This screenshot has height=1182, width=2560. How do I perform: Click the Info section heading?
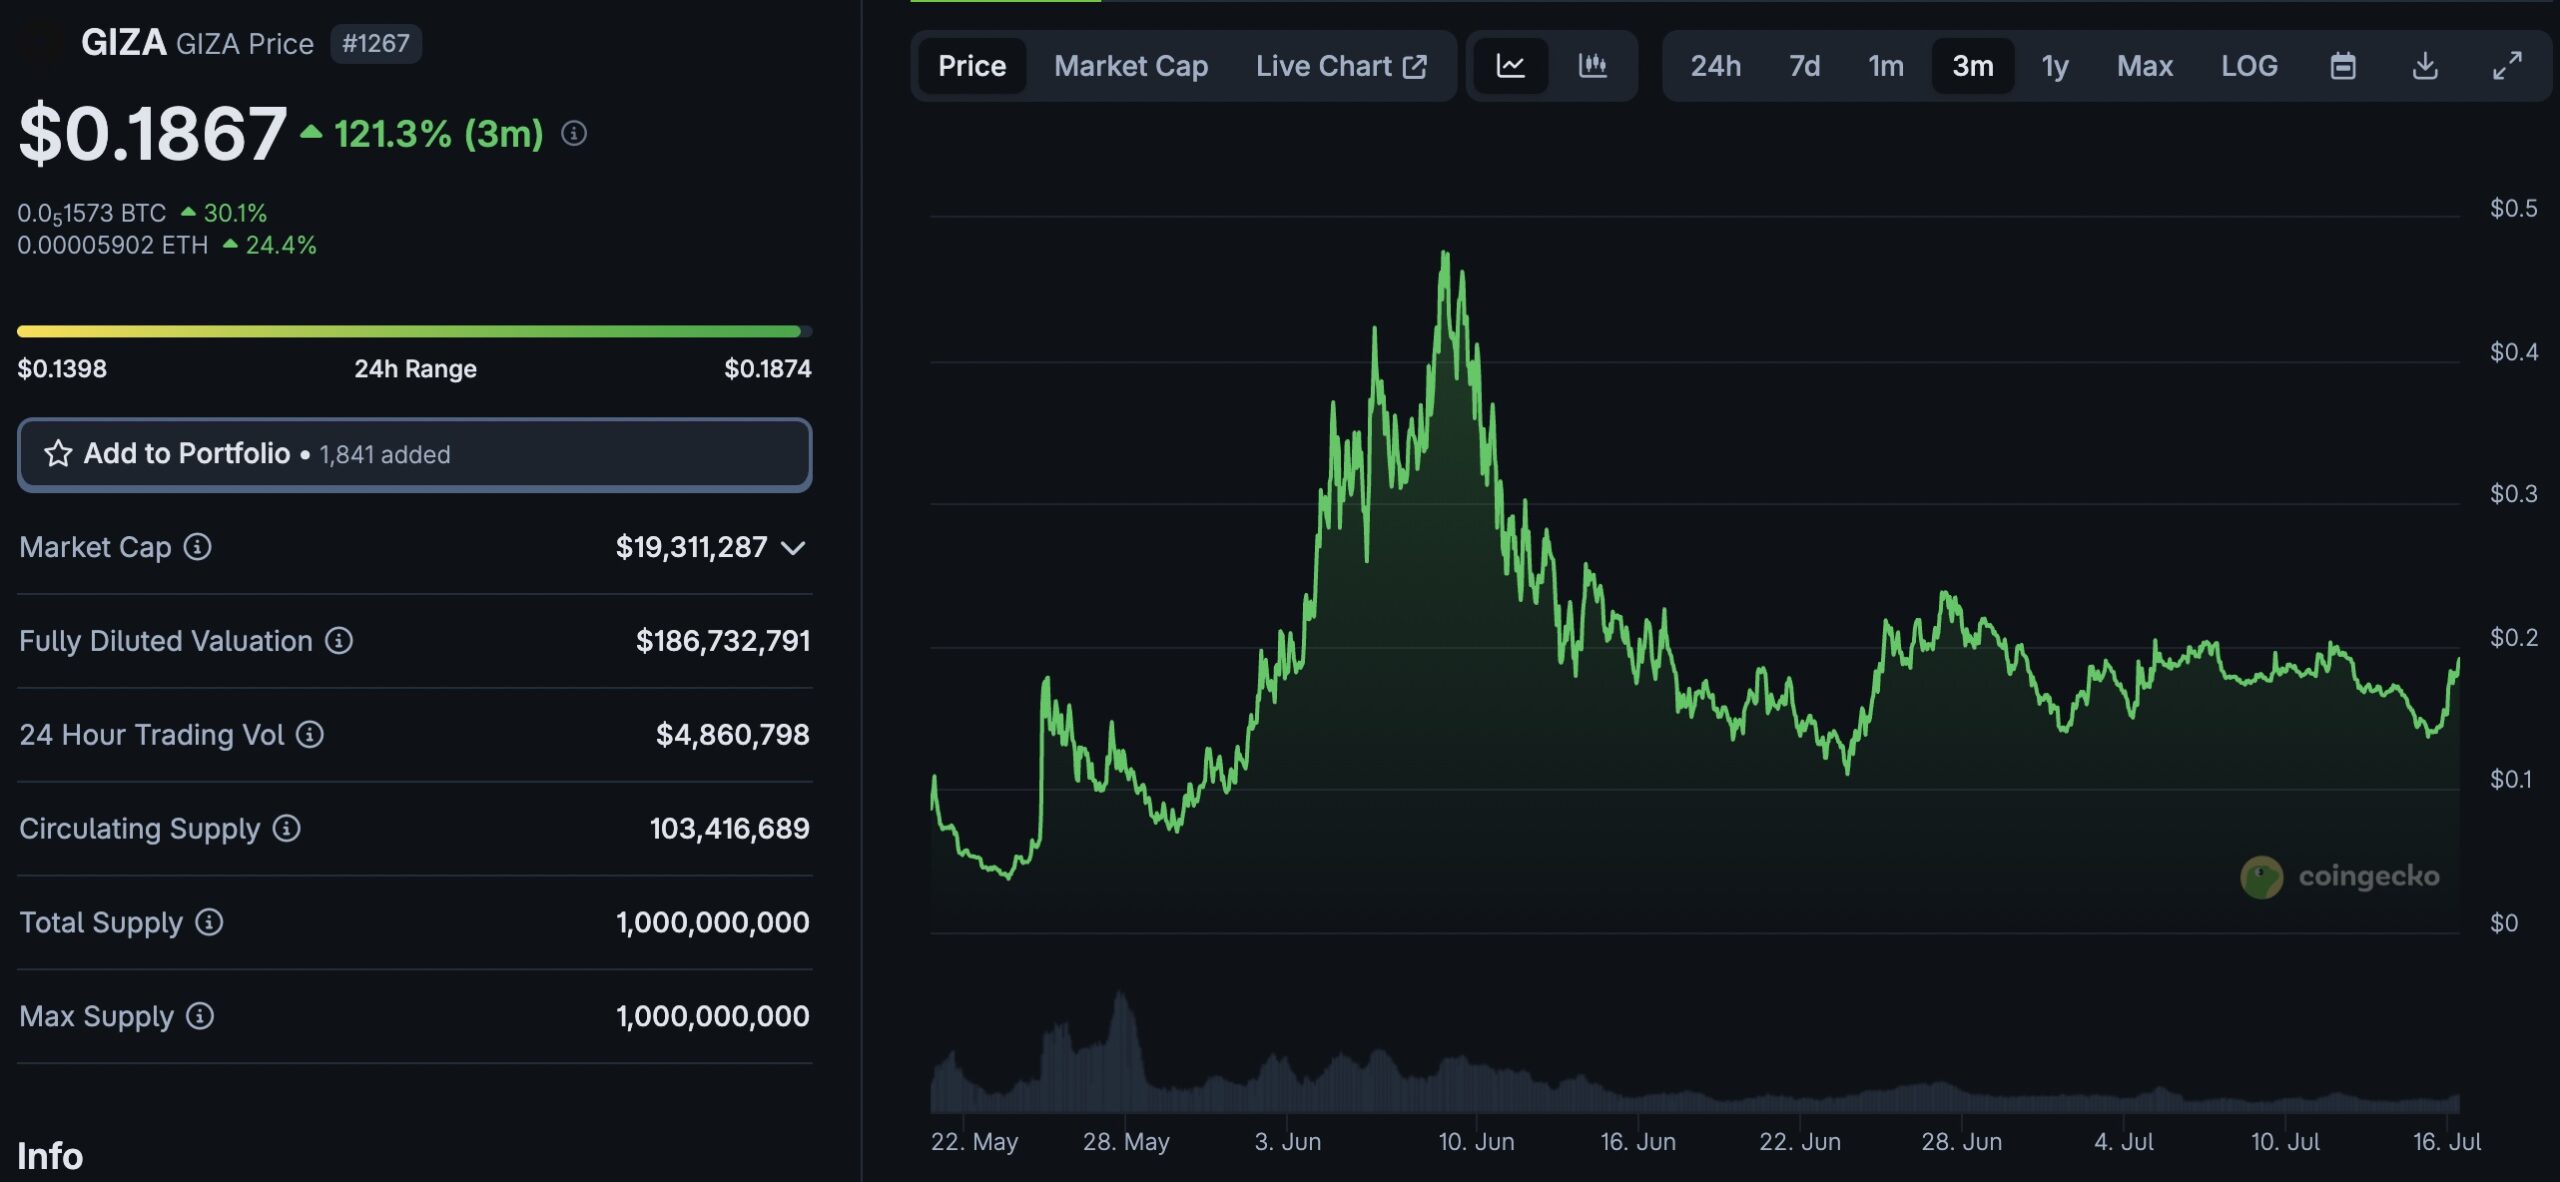click(x=50, y=1157)
